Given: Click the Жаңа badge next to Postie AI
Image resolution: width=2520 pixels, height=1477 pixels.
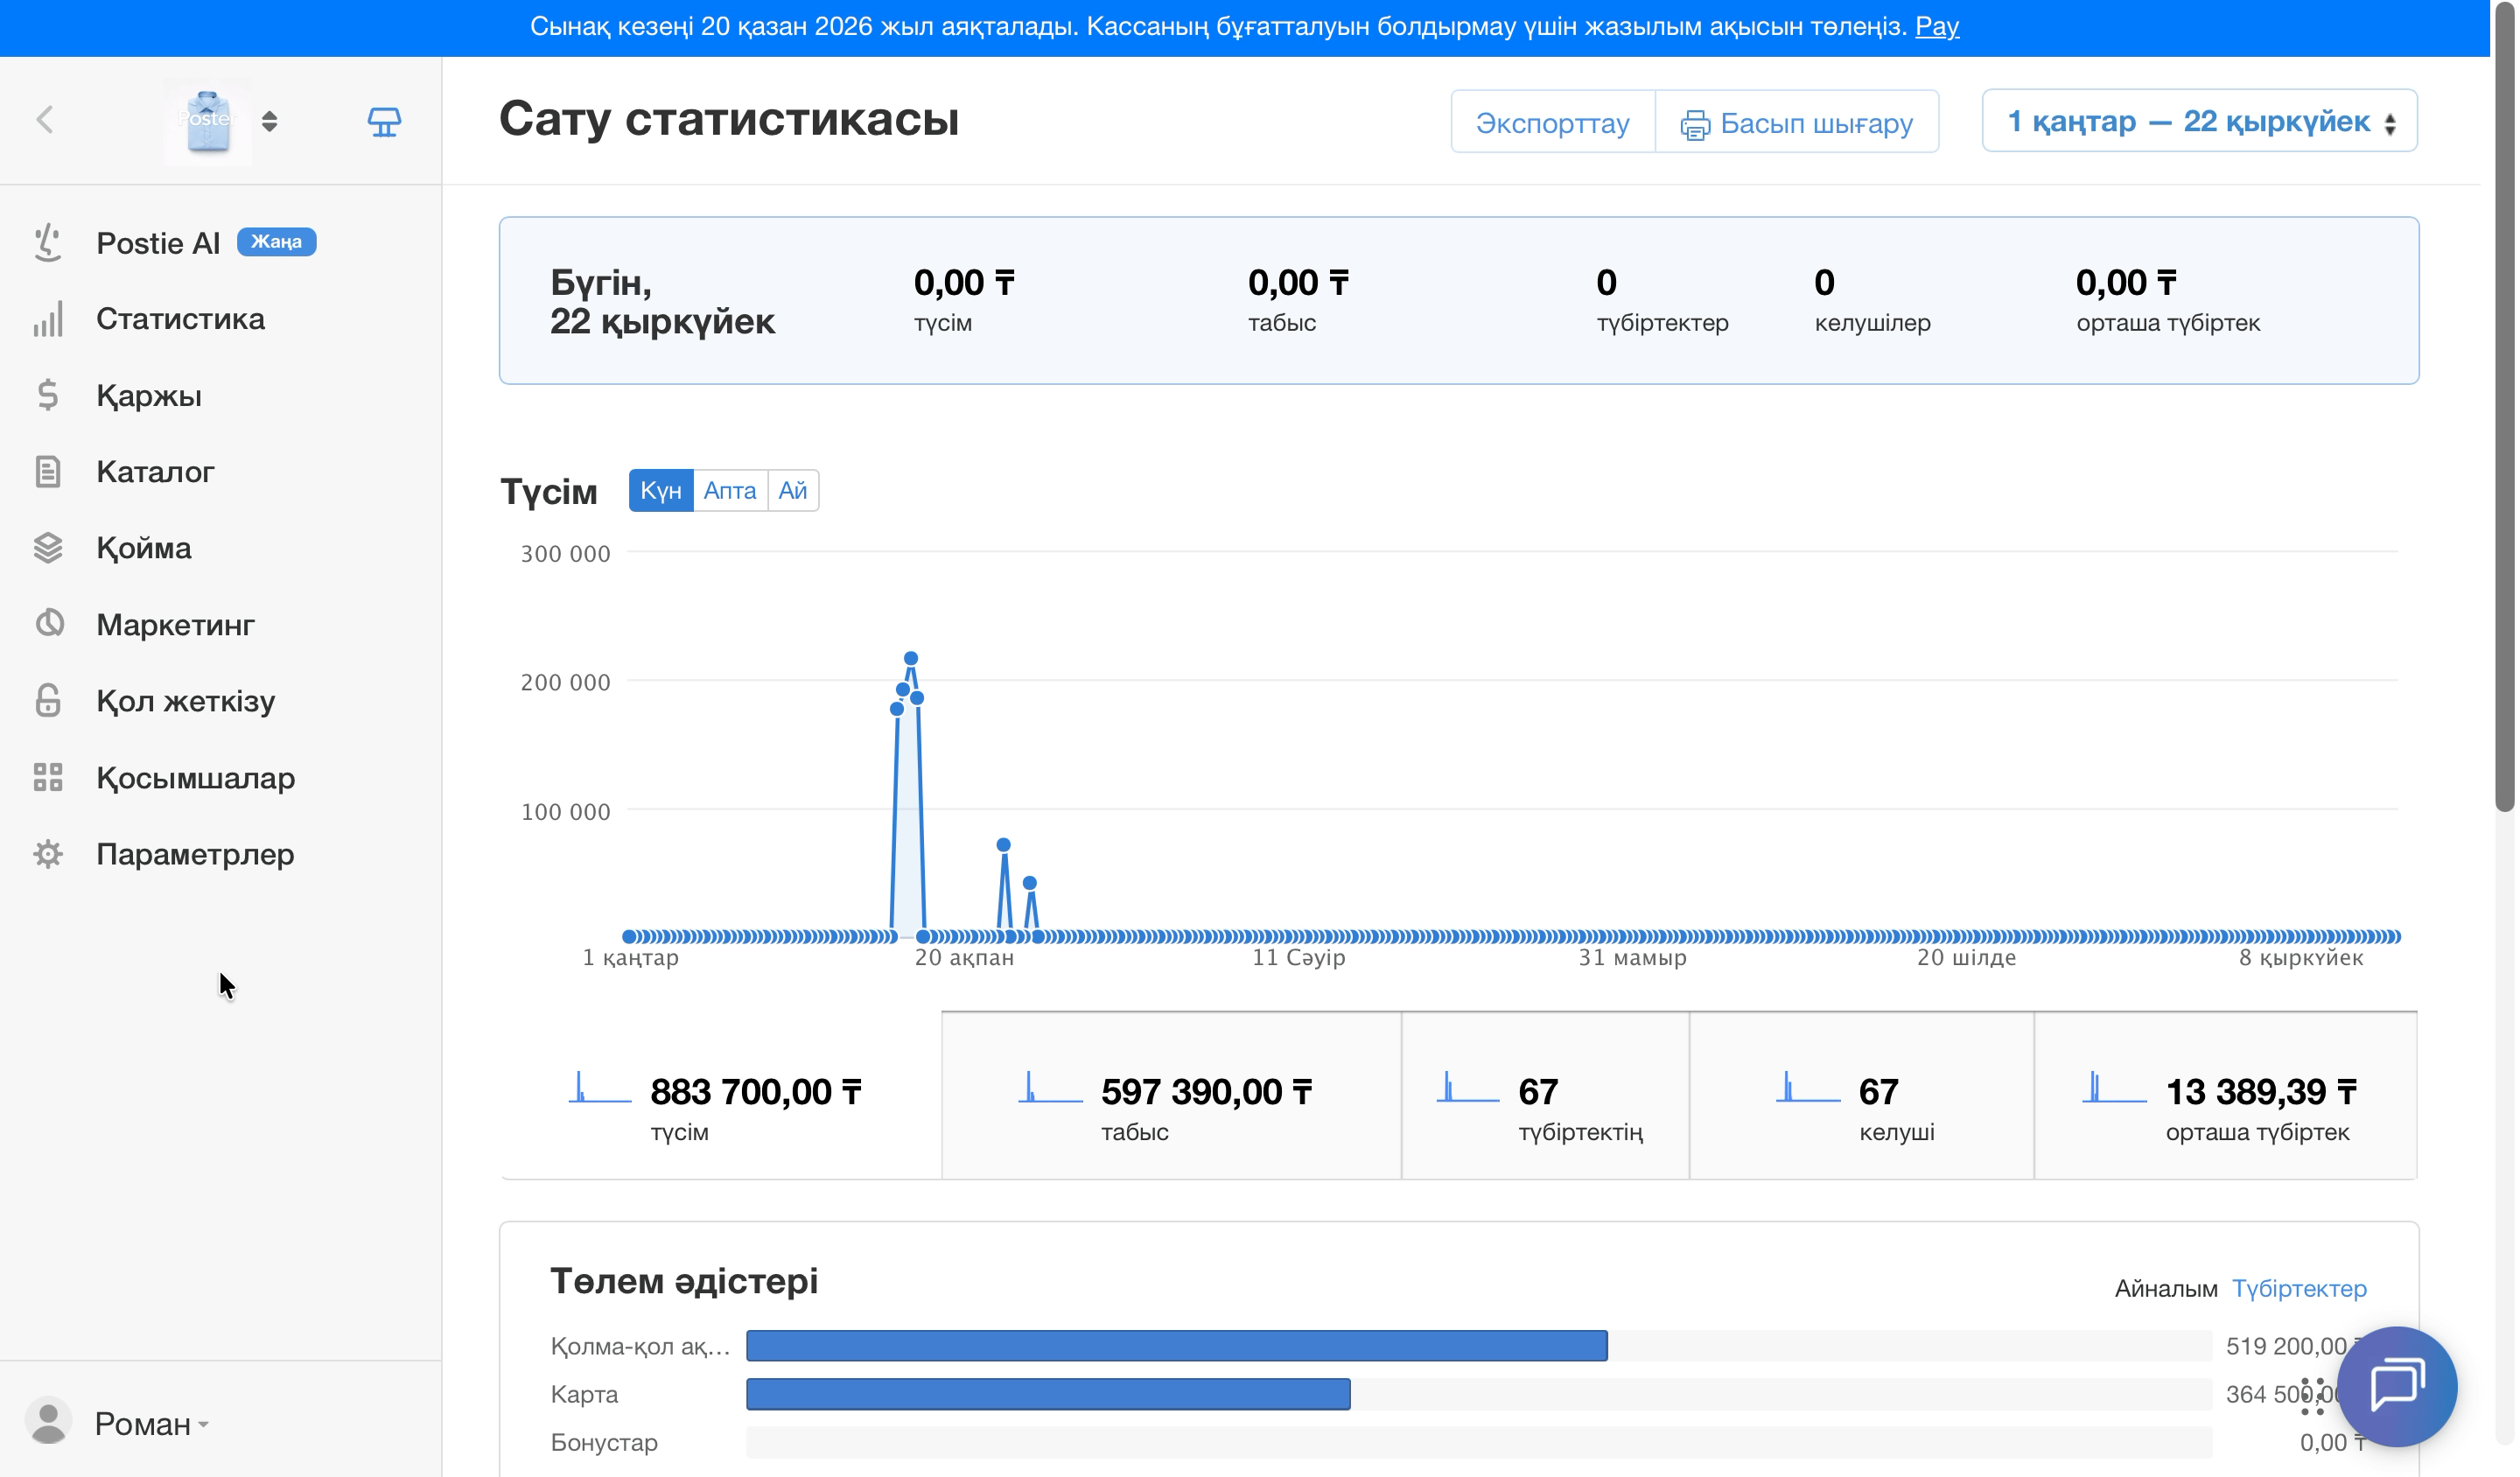Looking at the screenshot, I should [276, 242].
